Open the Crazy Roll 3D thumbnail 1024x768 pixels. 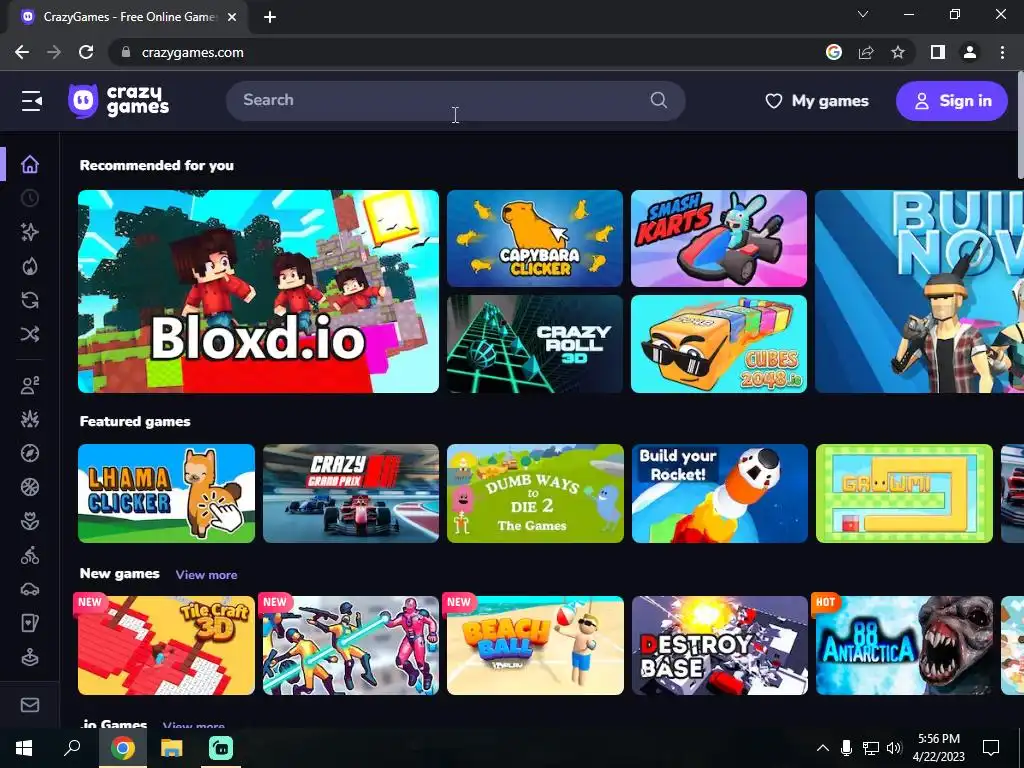535,344
